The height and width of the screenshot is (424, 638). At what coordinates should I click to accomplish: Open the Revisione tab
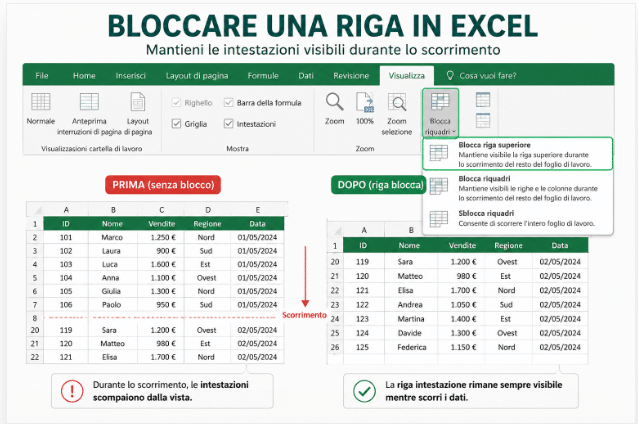[351, 76]
